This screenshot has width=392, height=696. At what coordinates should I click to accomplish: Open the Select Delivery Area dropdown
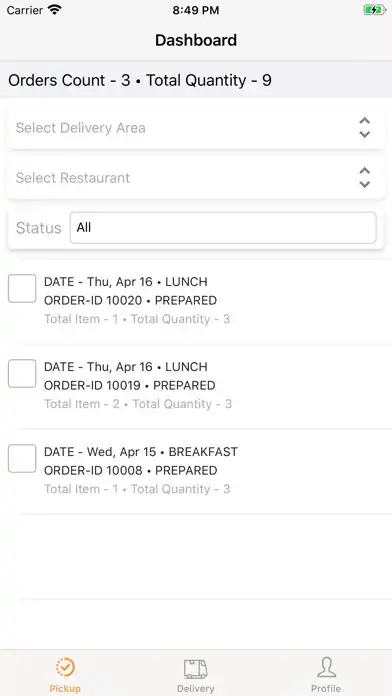(196, 128)
